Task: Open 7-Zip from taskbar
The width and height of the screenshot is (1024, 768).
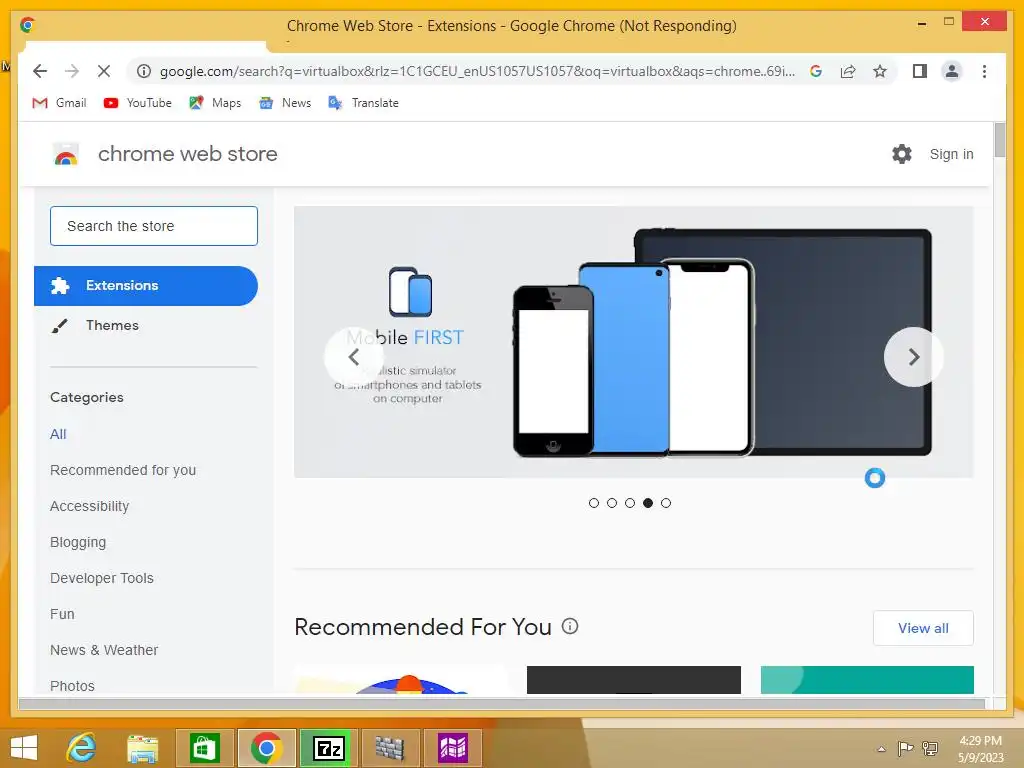Action: pyautogui.click(x=329, y=748)
